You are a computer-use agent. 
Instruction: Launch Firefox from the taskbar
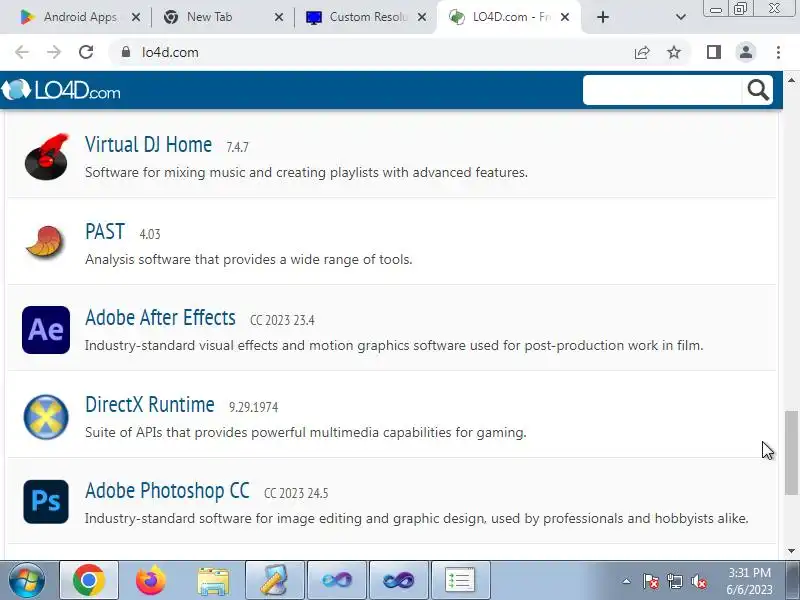click(151, 580)
